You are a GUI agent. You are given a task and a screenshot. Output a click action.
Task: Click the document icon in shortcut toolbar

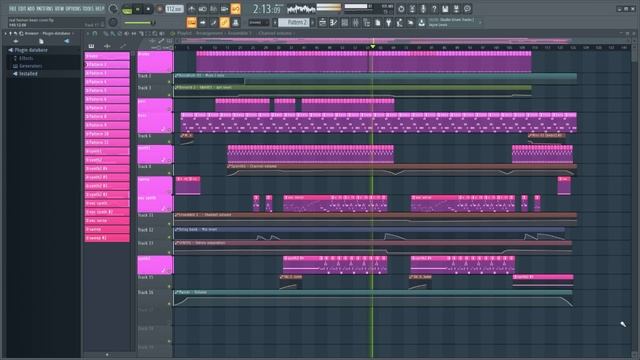coord(378,22)
